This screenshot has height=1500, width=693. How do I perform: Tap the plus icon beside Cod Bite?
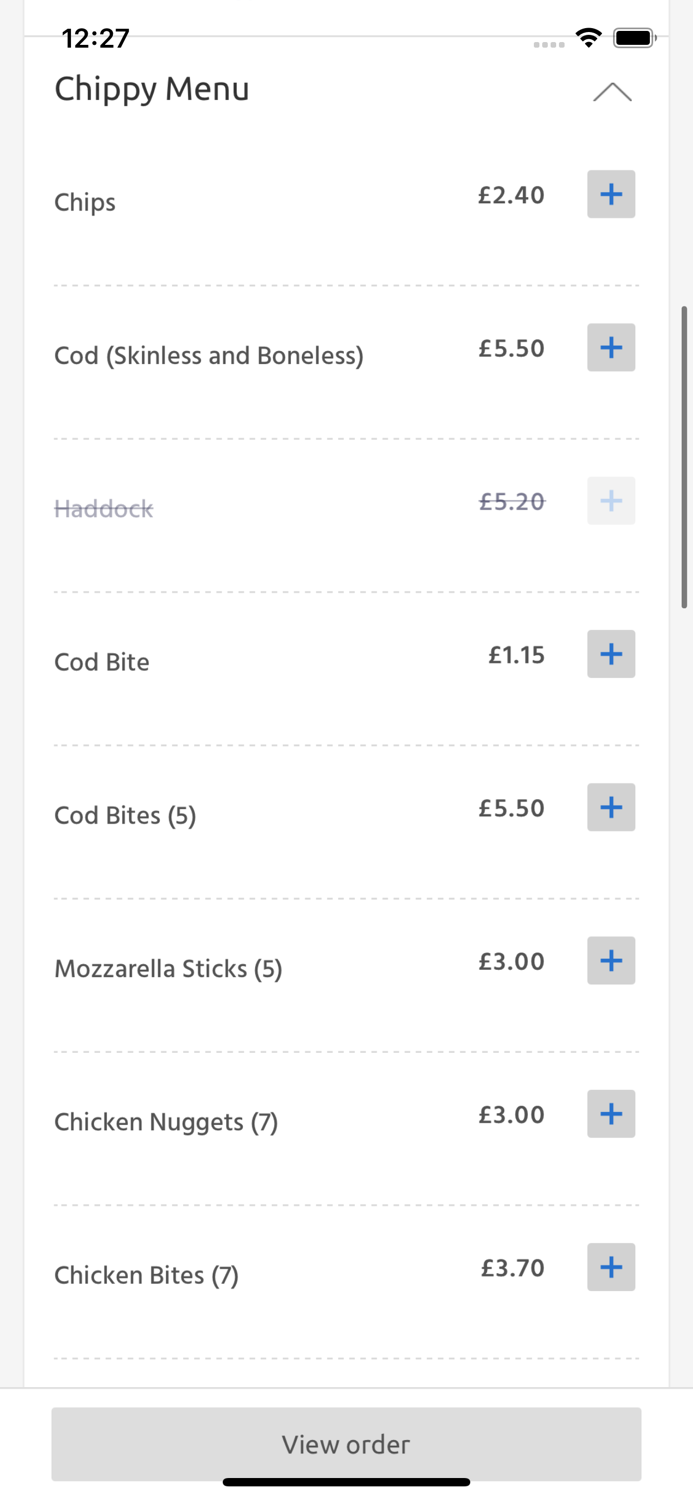(611, 654)
